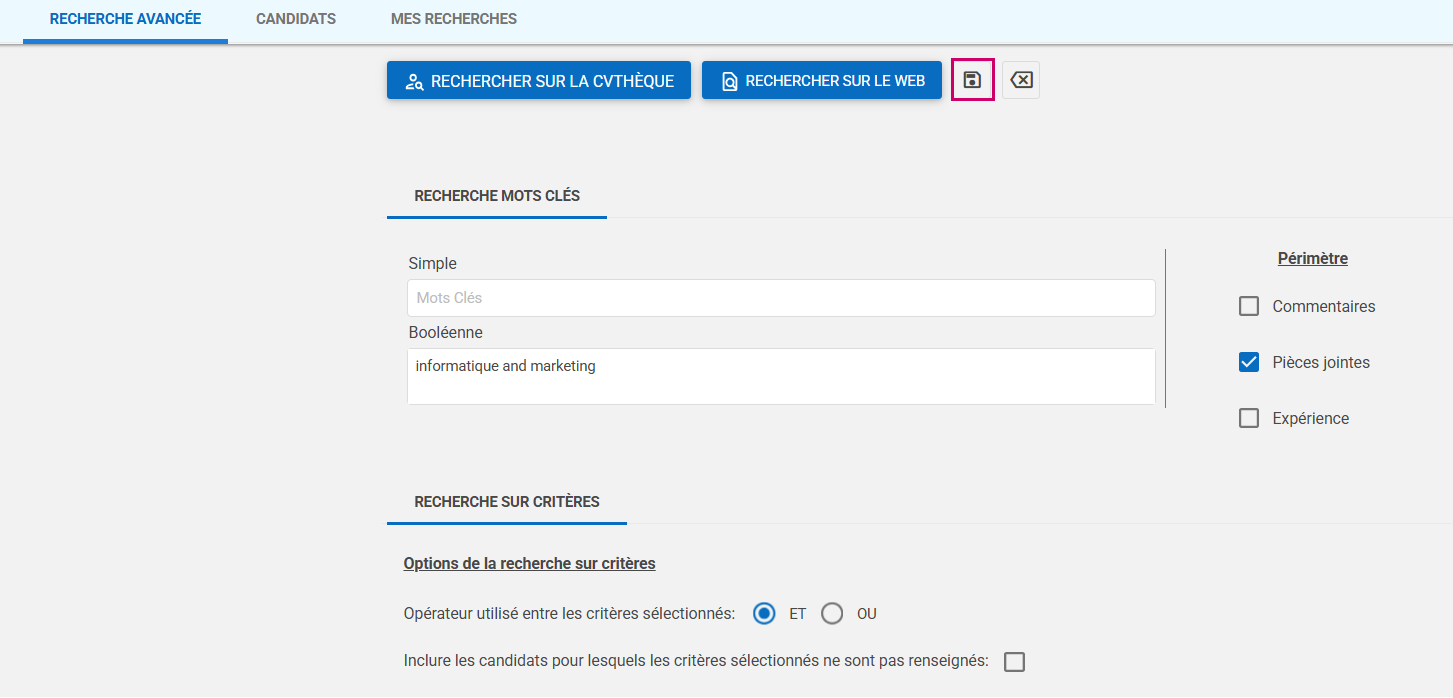The image size is (1453, 698).
Task: Choose the OU operator radio button
Action: tap(832, 614)
